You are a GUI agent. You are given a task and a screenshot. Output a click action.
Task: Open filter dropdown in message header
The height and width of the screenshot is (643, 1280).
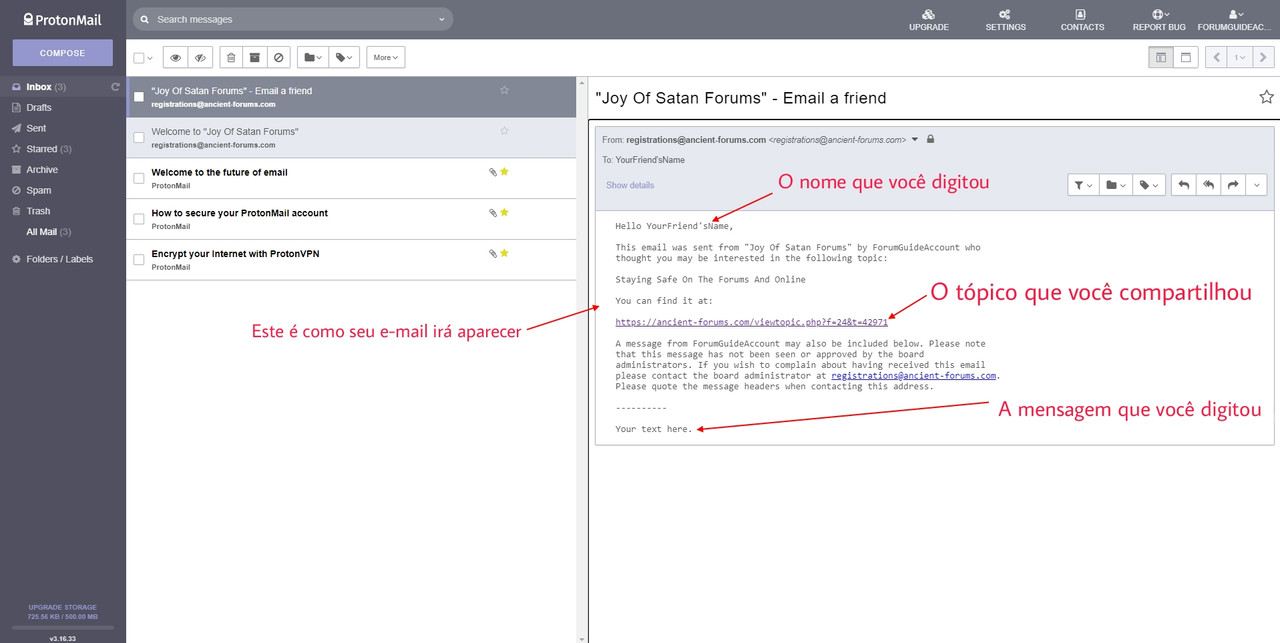coord(1083,185)
